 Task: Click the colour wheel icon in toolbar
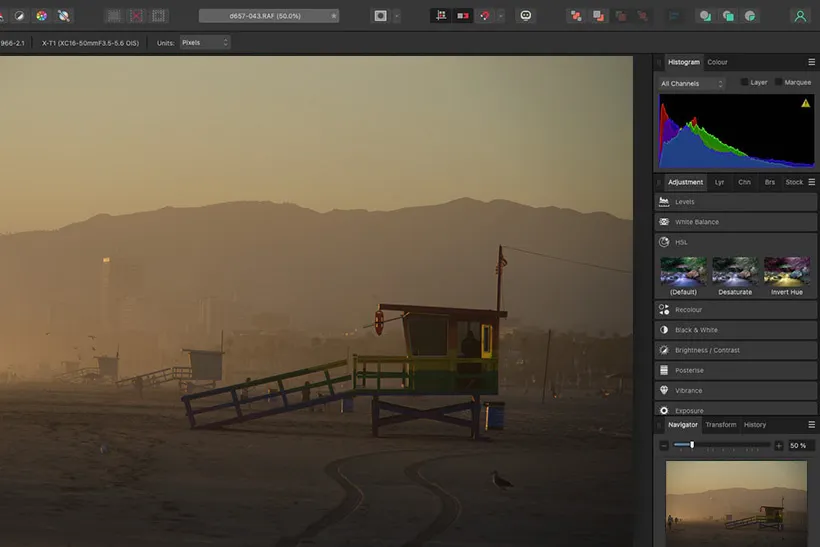pyautogui.click(x=41, y=16)
